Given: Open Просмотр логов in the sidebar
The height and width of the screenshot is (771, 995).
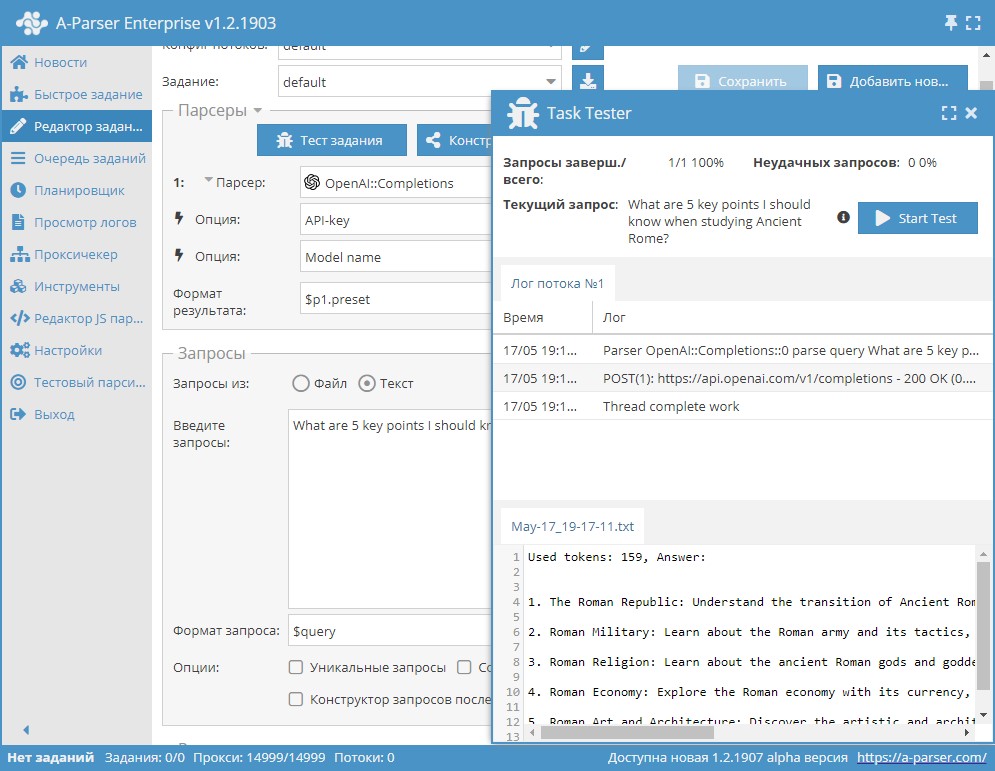Looking at the screenshot, I should click(76, 222).
